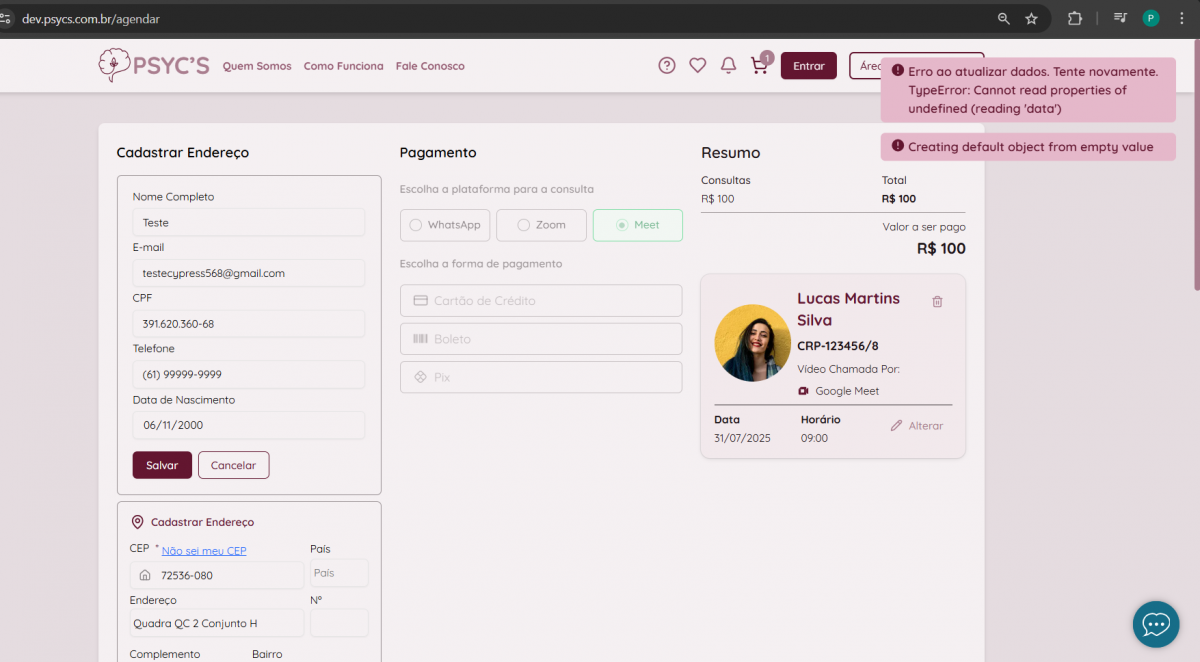Viewport: 1200px width, 662px height.
Task: Choose Boleto payment method
Action: click(541, 339)
